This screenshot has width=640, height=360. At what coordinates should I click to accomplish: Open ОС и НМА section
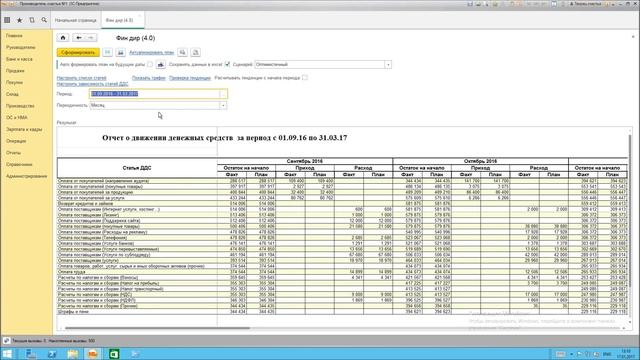17,118
